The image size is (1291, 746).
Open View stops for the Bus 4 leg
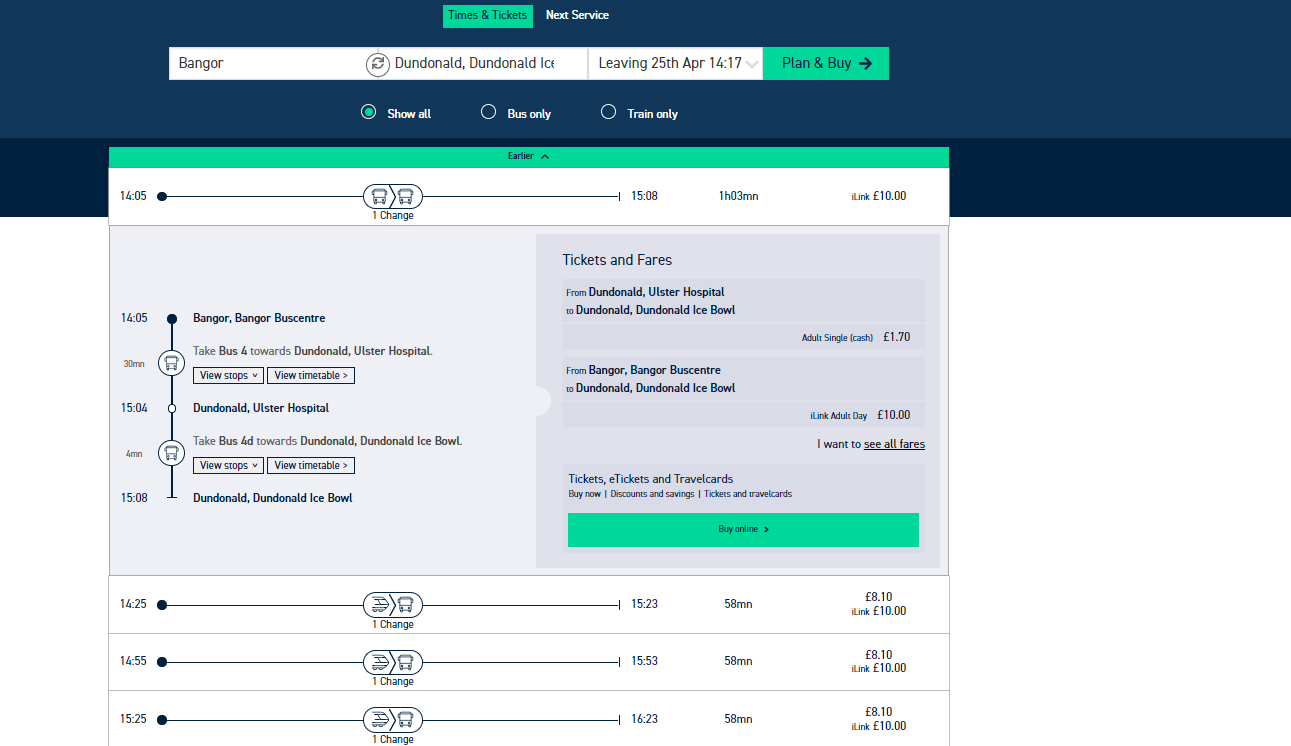(228, 375)
